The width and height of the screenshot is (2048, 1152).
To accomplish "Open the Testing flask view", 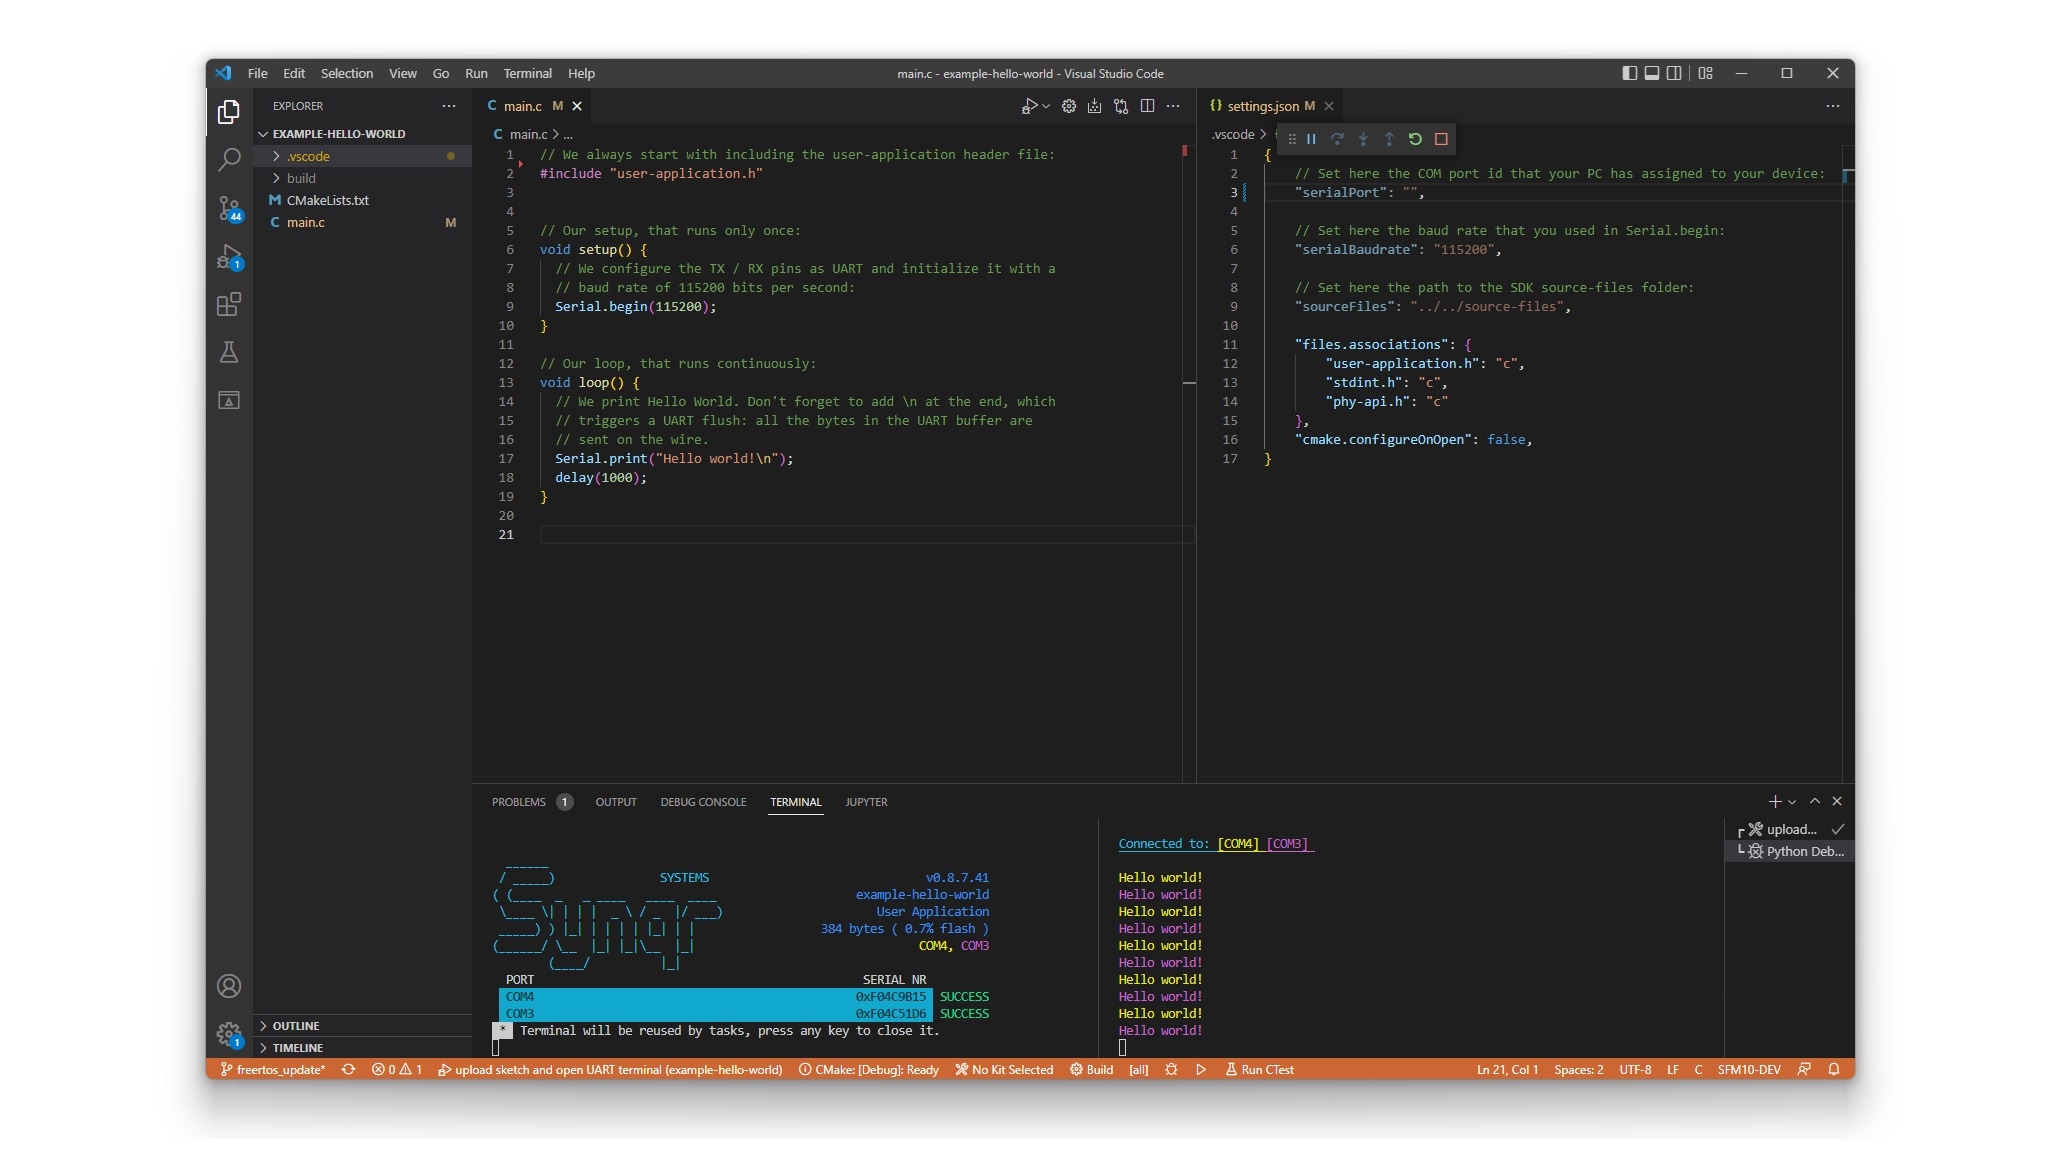I will pos(229,352).
